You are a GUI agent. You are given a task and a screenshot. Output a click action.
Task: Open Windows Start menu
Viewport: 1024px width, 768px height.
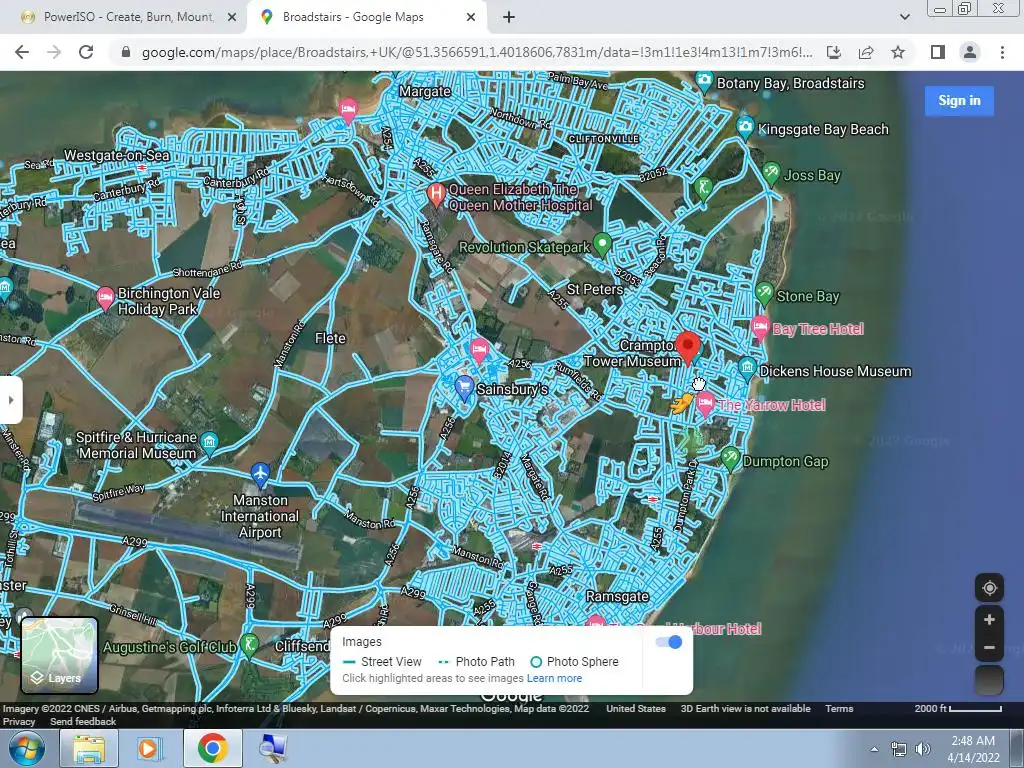[x=27, y=748]
